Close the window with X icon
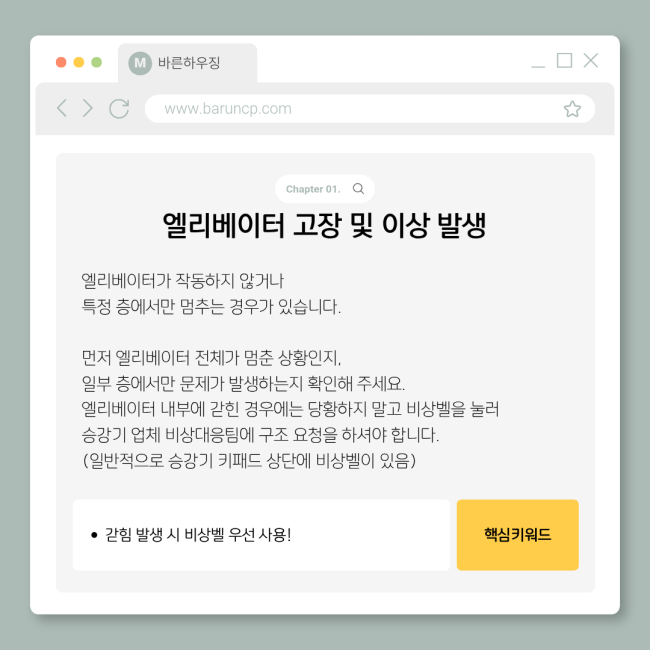Screen dimensions: 650x650 pyautogui.click(x=590, y=61)
